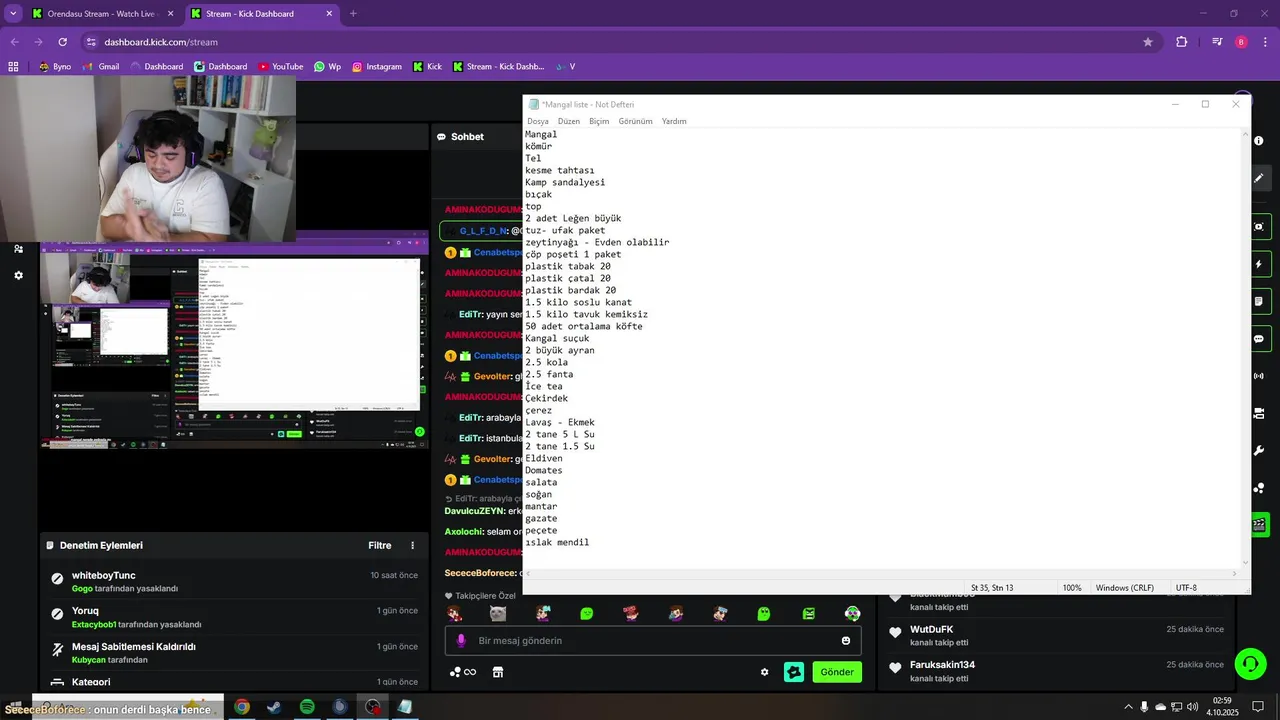Open the broadcast signal icon in right sidebar
Image resolution: width=1280 pixels, height=720 pixels.
tap(1259, 376)
